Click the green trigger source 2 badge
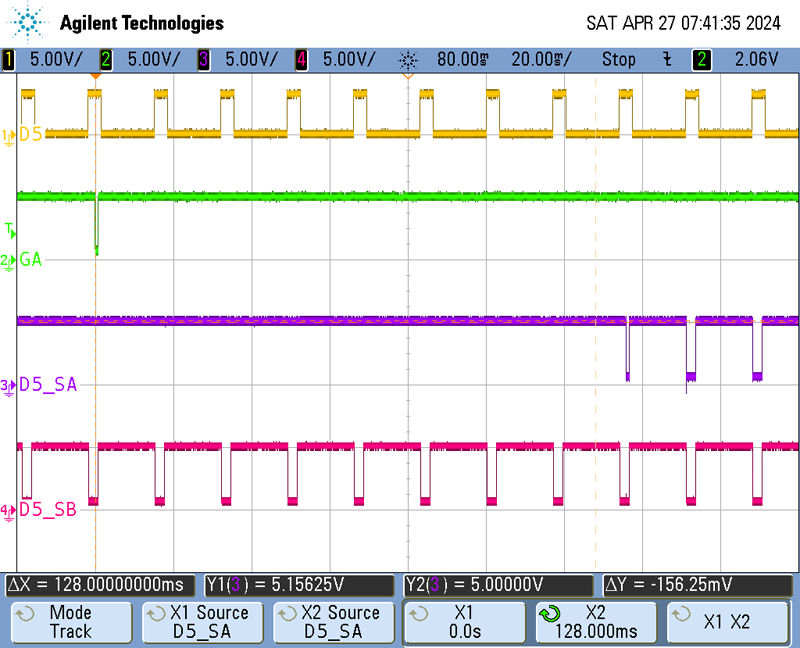 702,59
